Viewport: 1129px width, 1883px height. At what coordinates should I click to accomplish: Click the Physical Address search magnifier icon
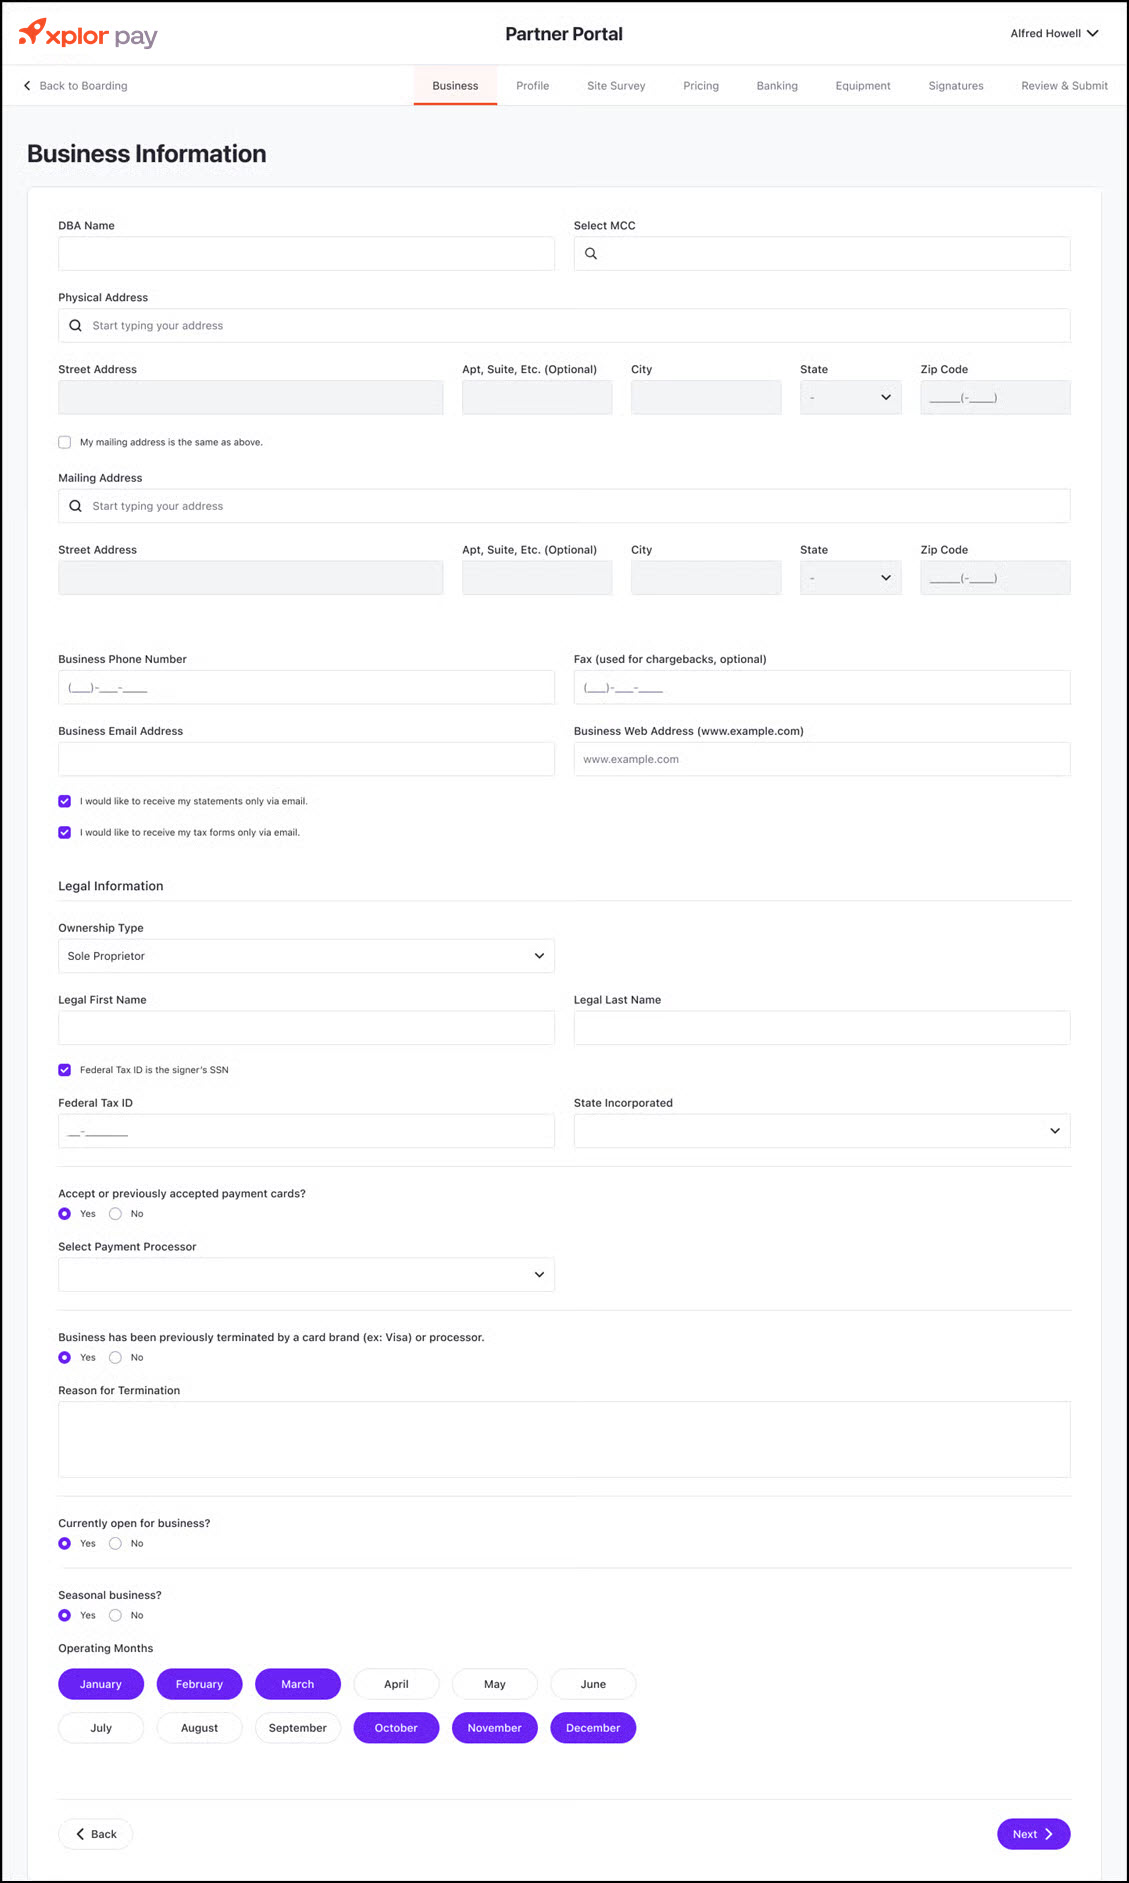coord(75,326)
